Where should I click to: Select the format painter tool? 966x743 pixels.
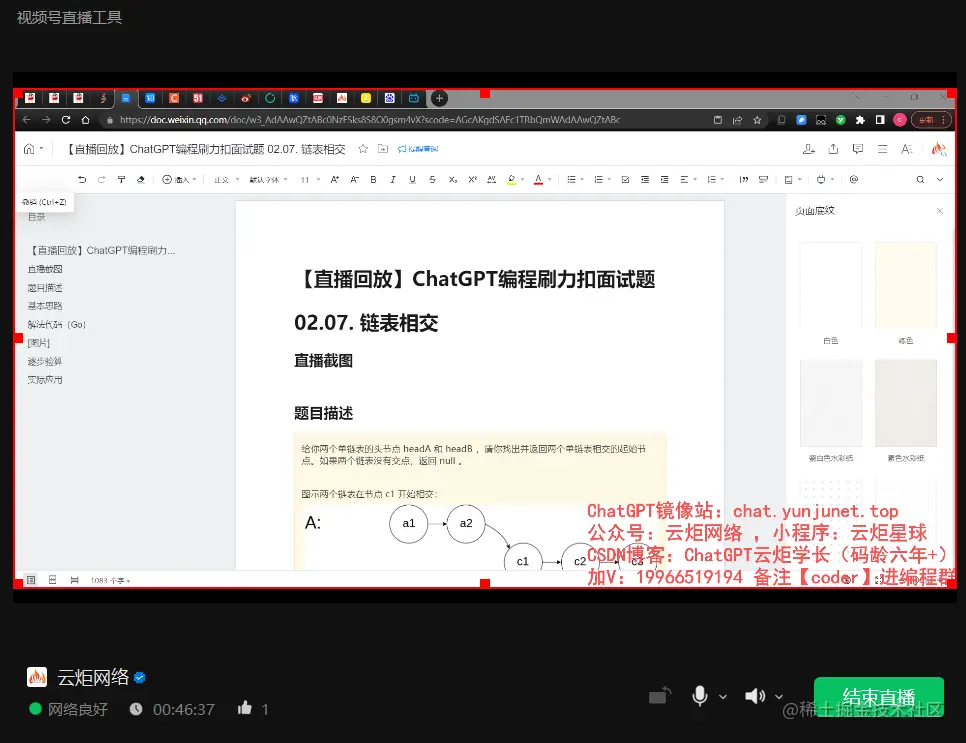click(x=121, y=179)
